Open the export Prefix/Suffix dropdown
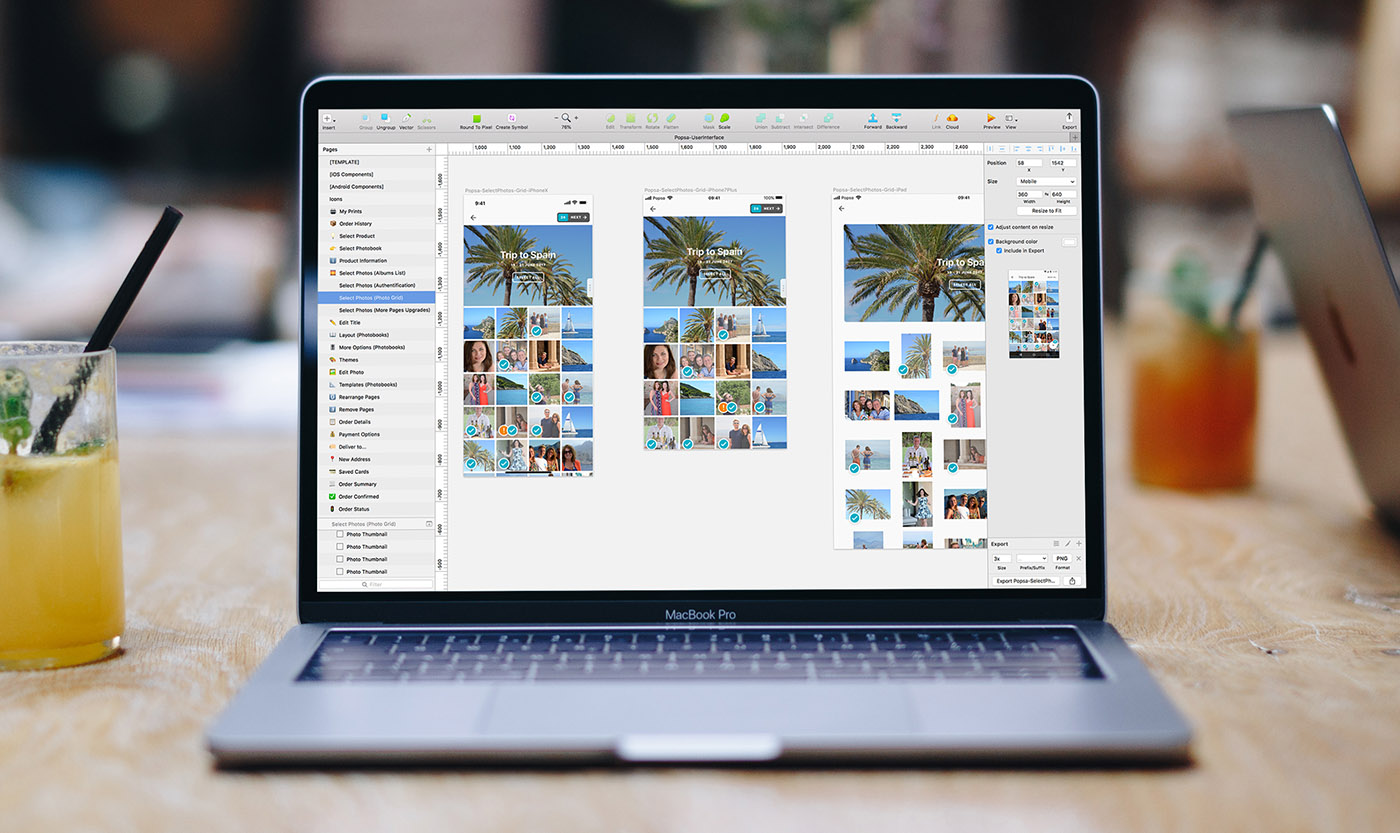Viewport: 1400px width, 833px height. pyautogui.click(x=1032, y=558)
